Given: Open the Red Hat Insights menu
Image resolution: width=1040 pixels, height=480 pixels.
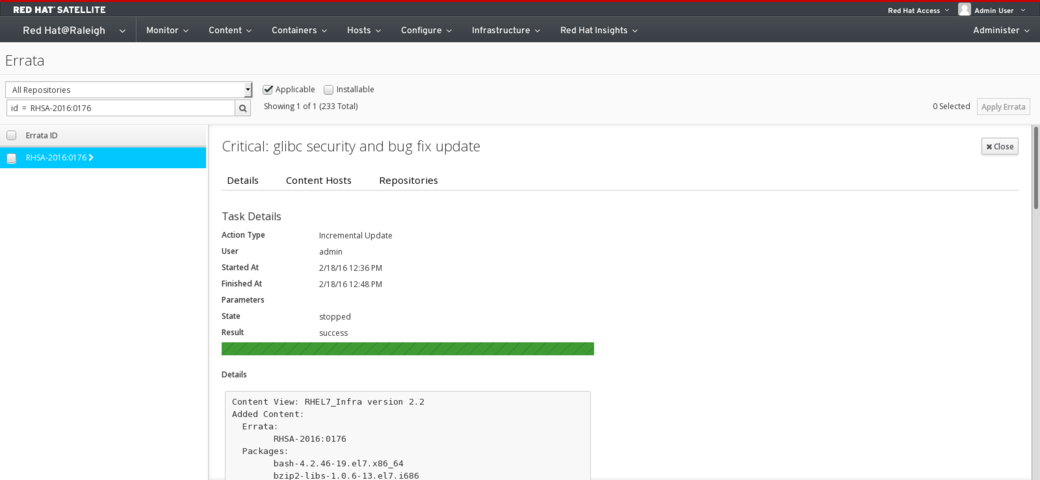Looking at the screenshot, I should [599, 30].
